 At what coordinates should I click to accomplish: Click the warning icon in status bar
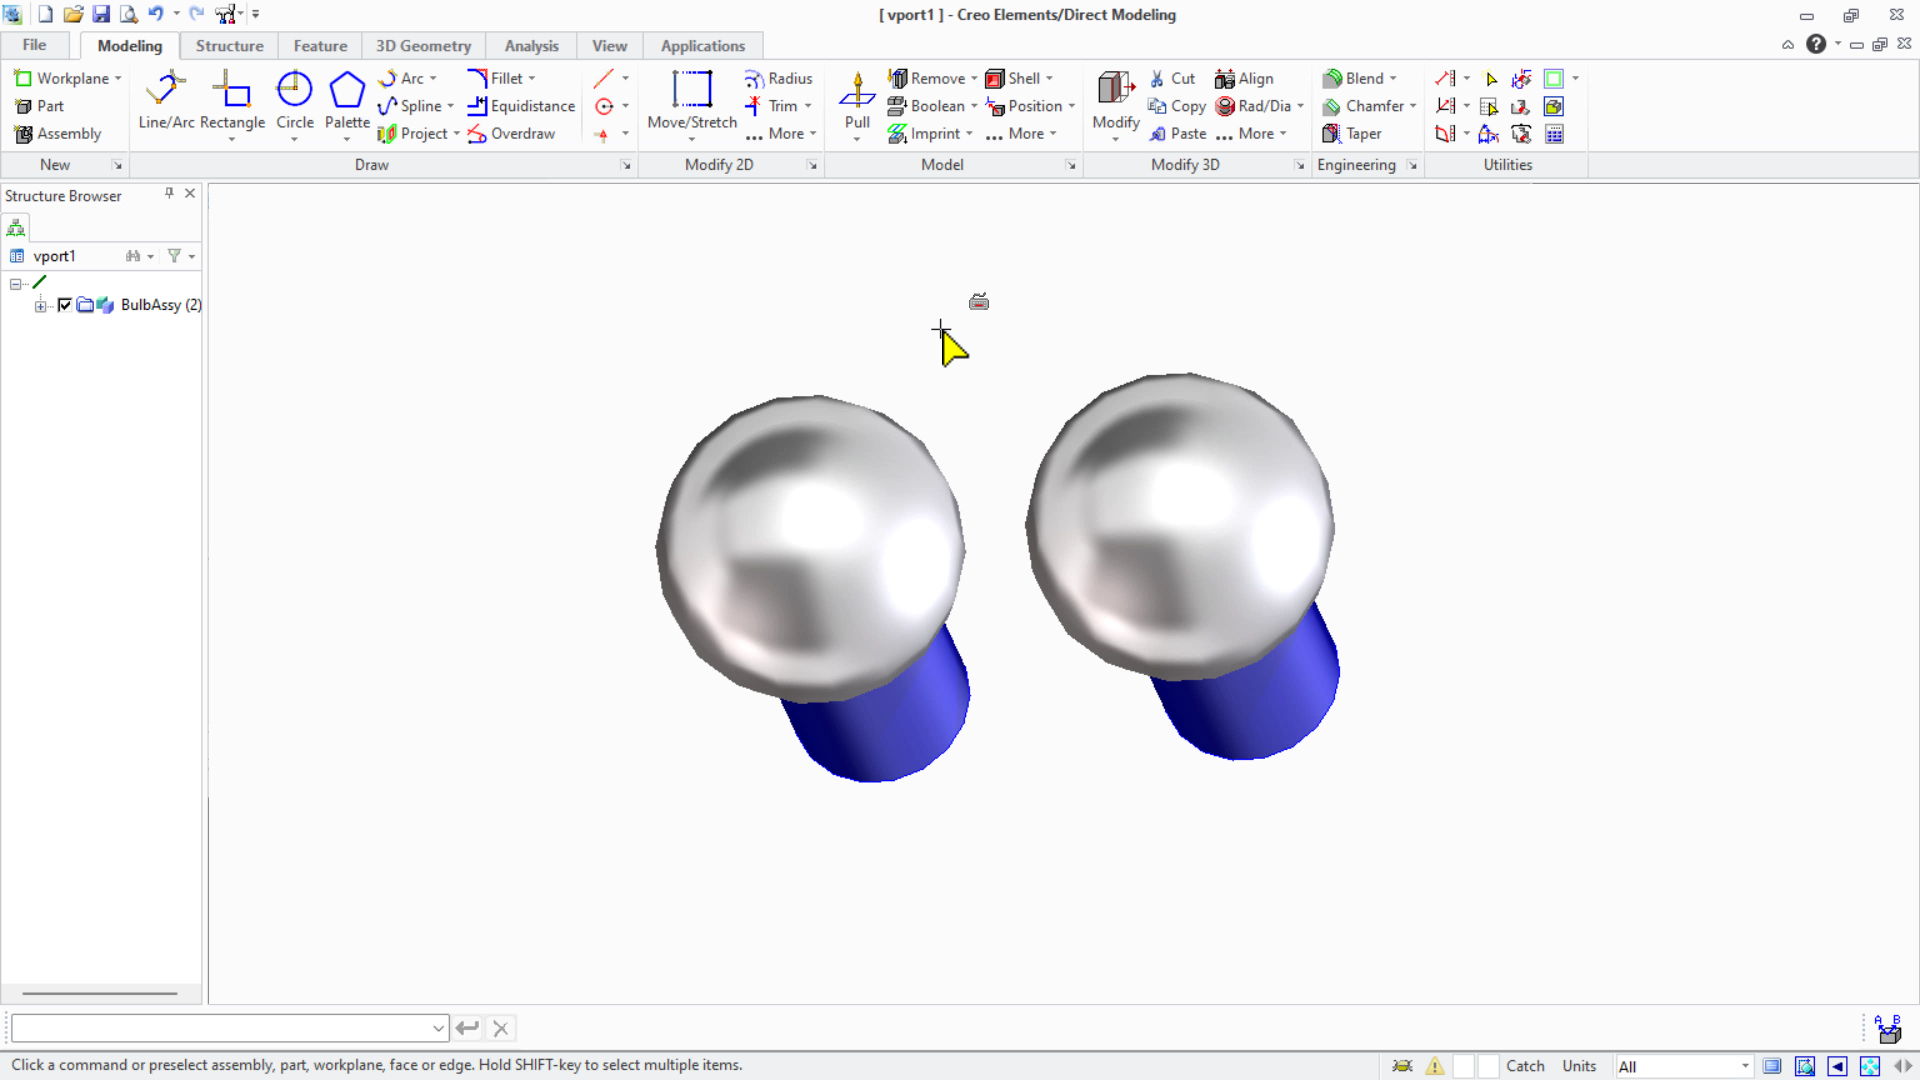pyautogui.click(x=1435, y=1066)
